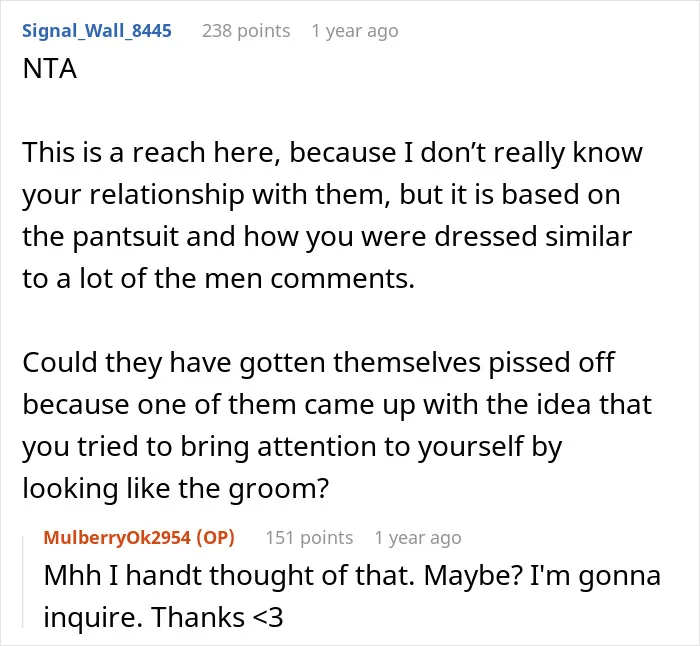Collapse reply via vertical thread line

(23, 582)
